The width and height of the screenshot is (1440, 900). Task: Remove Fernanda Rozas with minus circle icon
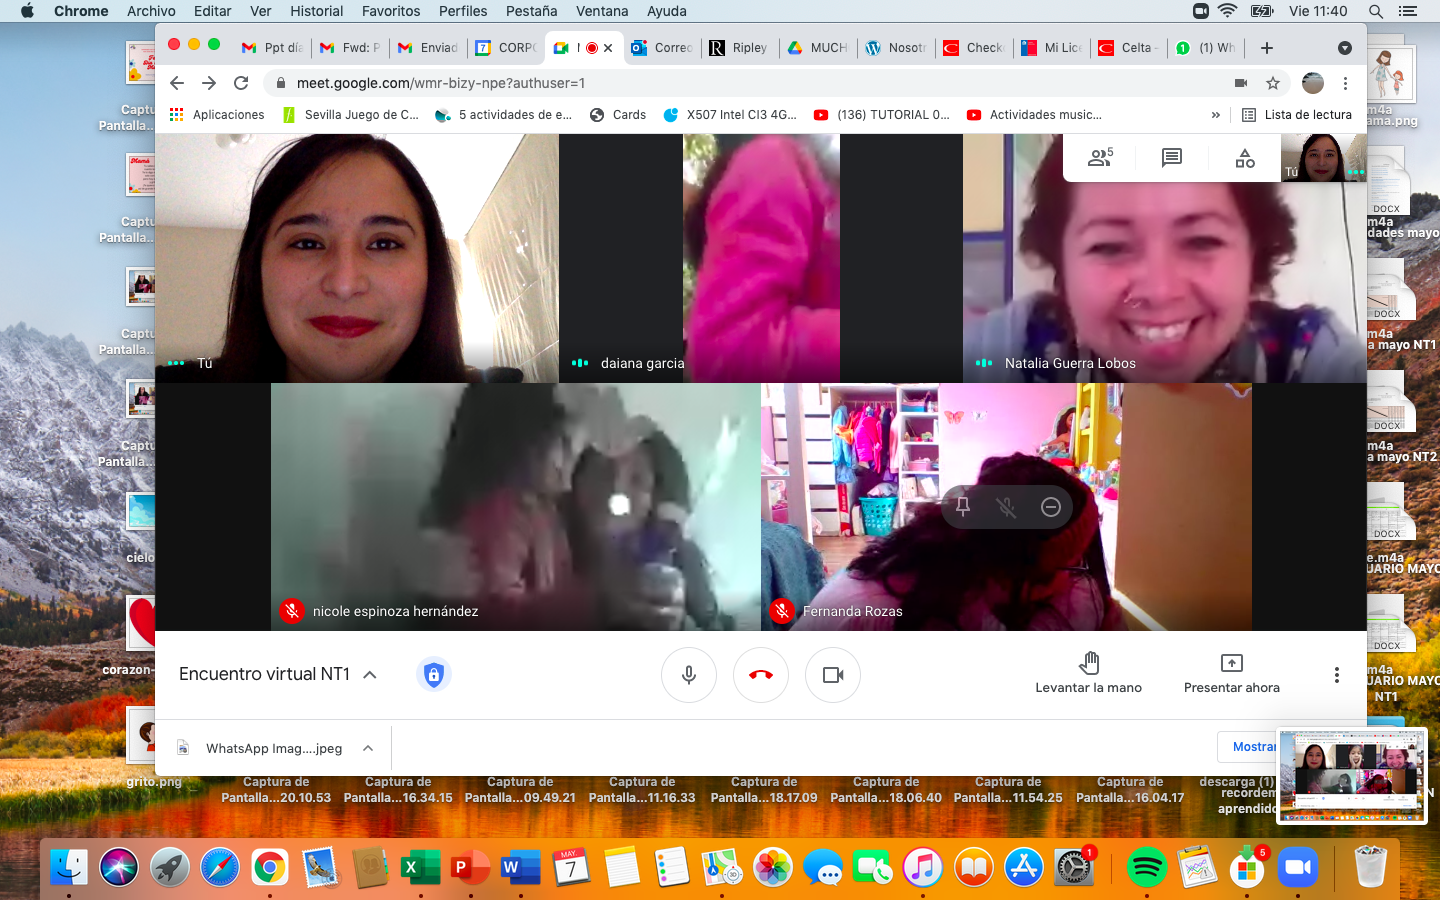(x=1051, y=507)
